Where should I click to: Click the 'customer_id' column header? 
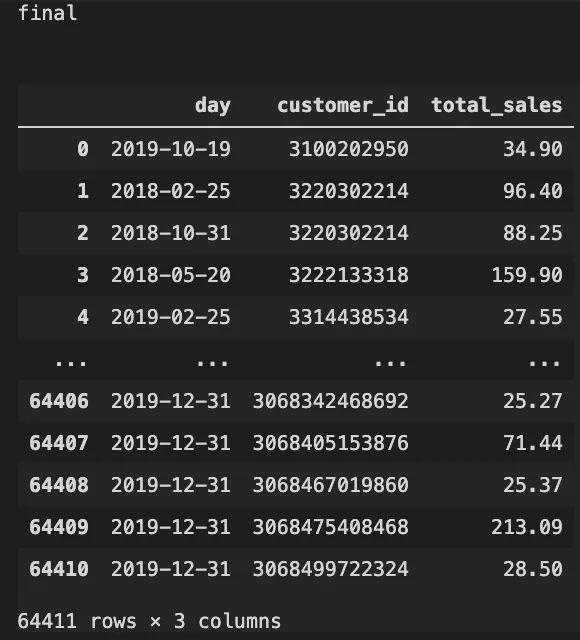click(x=343, y=105)
